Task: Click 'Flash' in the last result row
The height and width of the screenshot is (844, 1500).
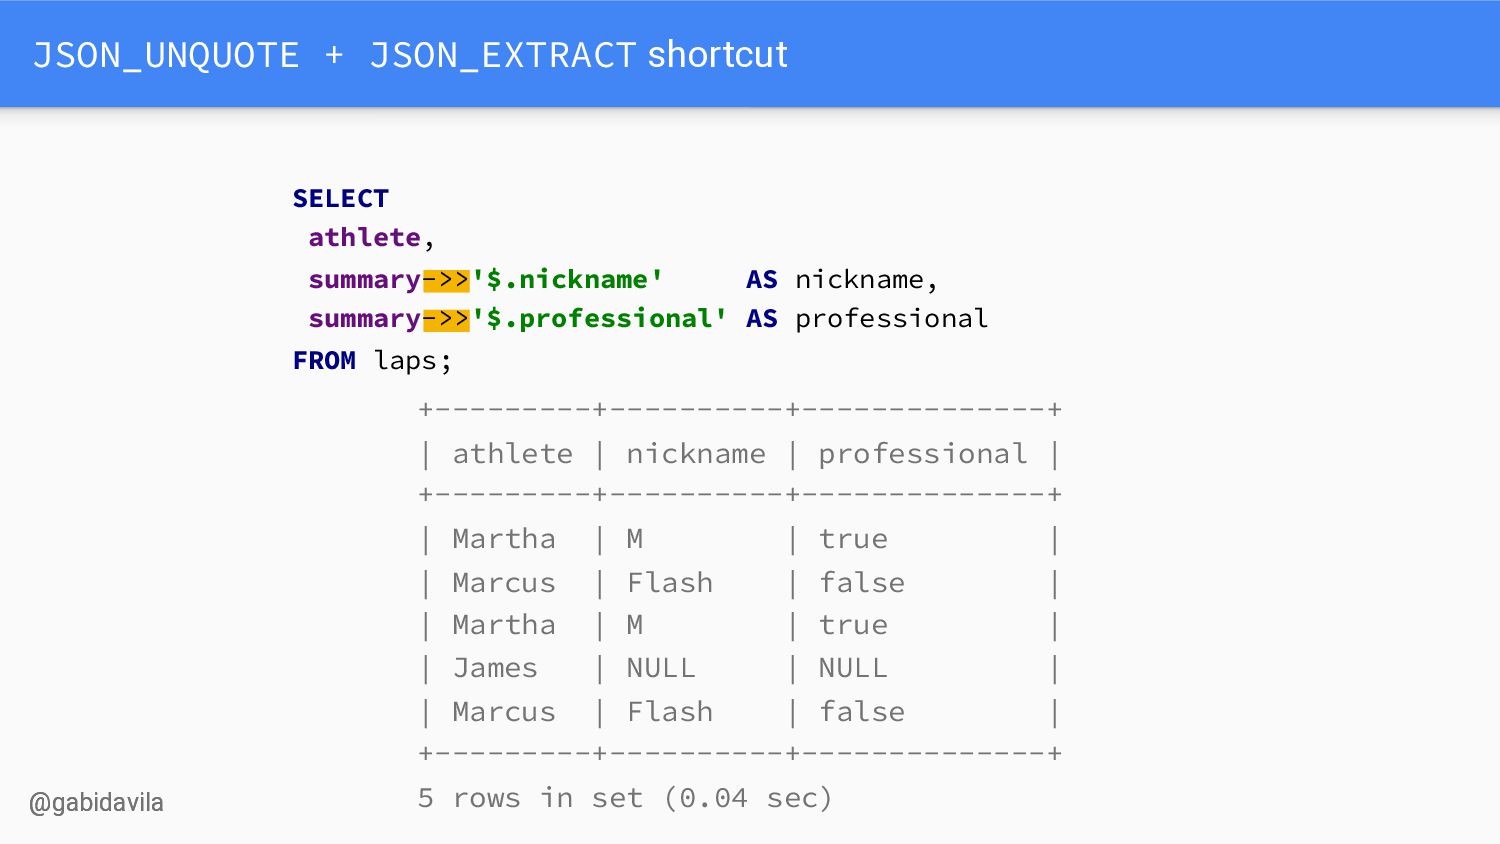Action: click(x=670, y=712)
